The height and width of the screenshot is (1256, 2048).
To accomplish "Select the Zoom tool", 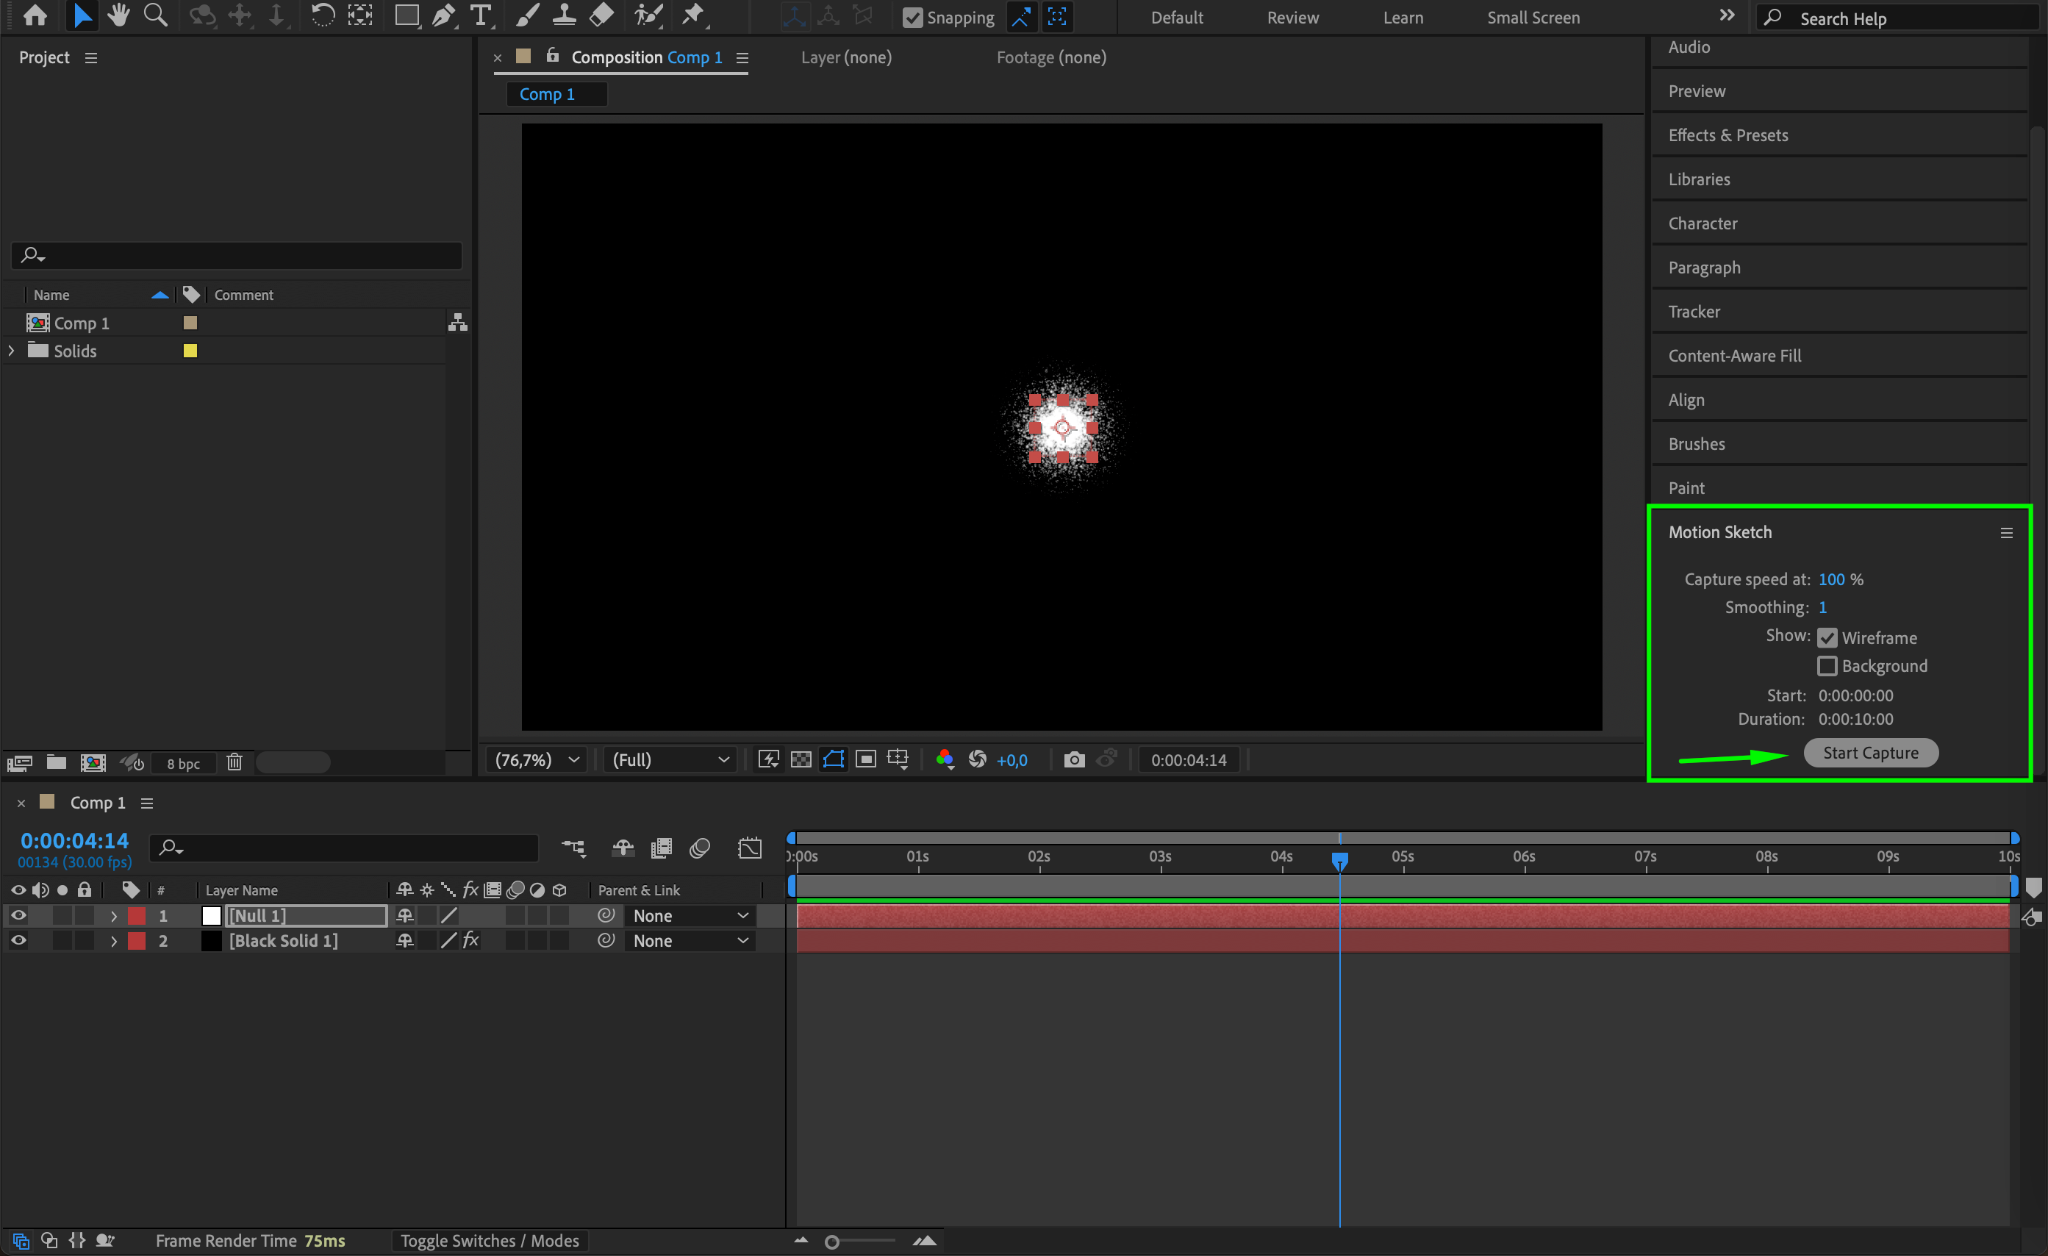I will (x=155, y=16).
